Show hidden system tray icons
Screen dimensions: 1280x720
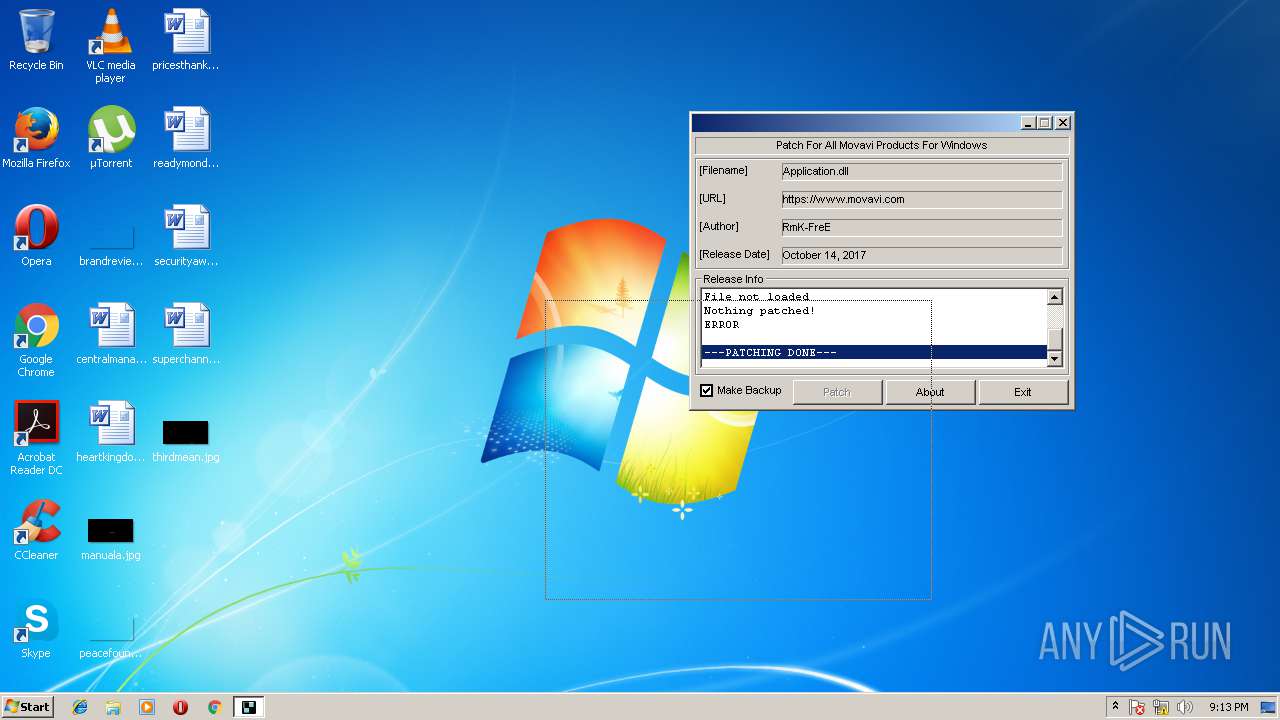[1115, 707]
